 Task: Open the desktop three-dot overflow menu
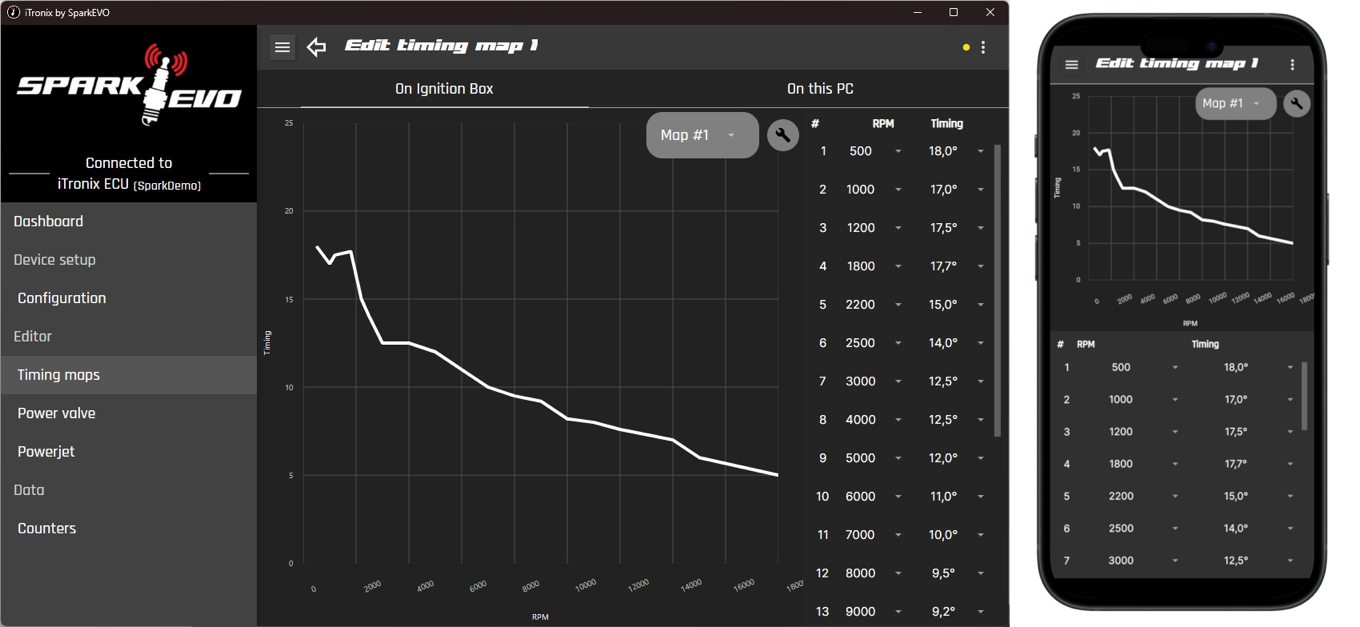984,47
